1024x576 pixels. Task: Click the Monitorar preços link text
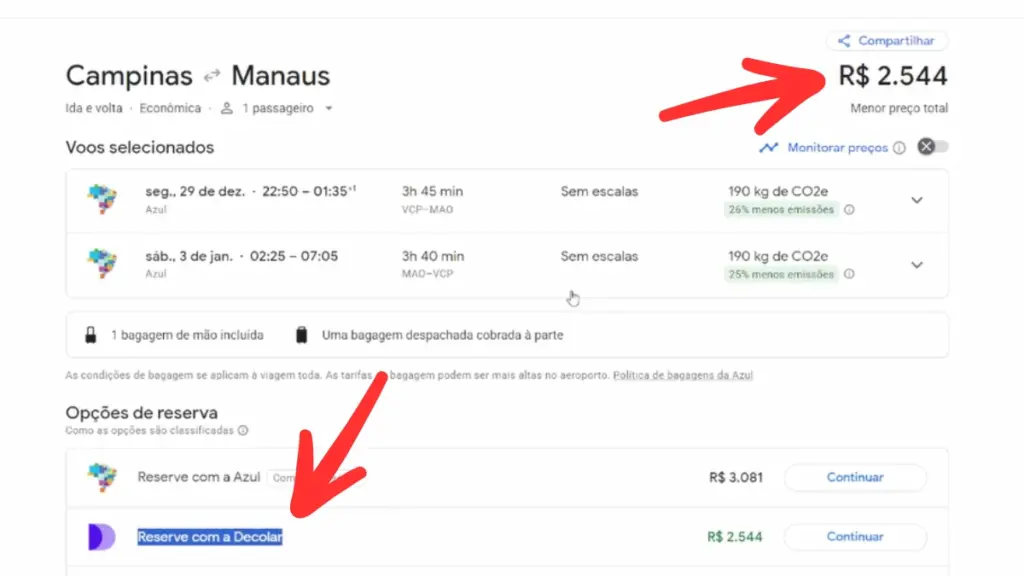[837, 148]
